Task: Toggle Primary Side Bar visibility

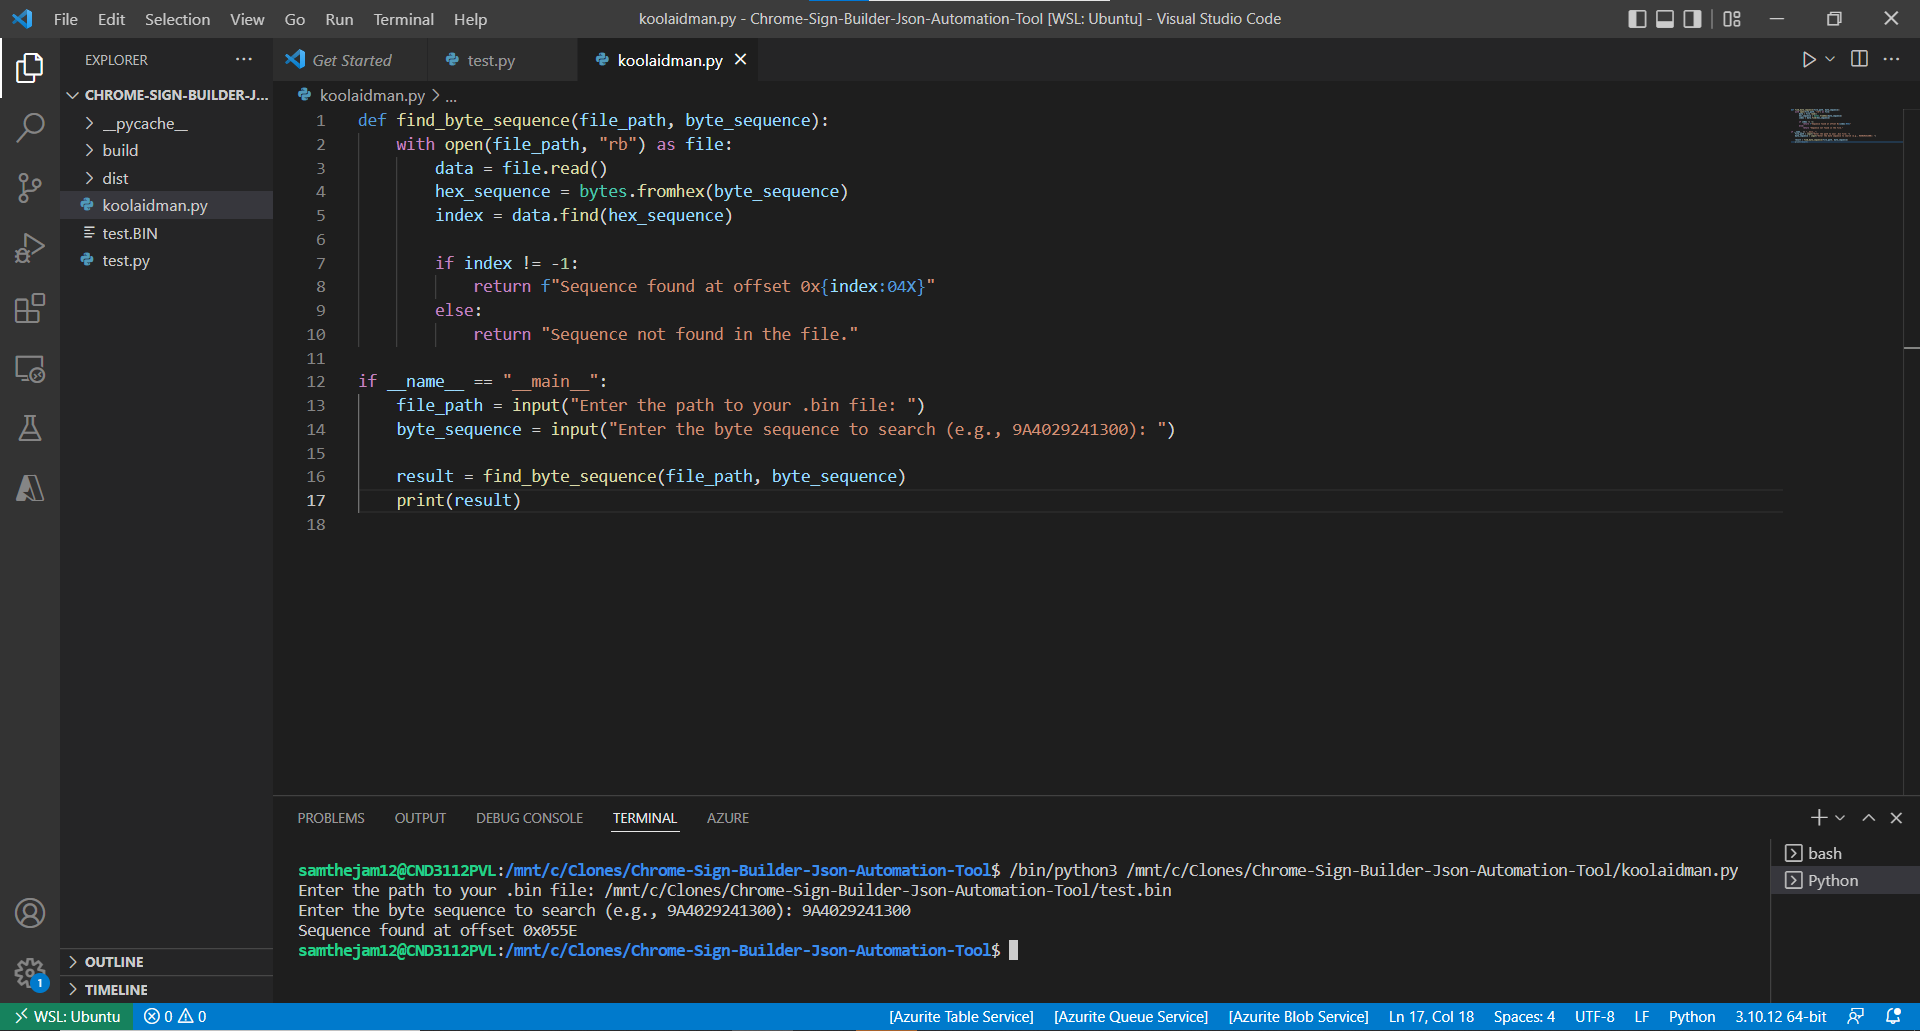Action: click(x=1637, y=19)
